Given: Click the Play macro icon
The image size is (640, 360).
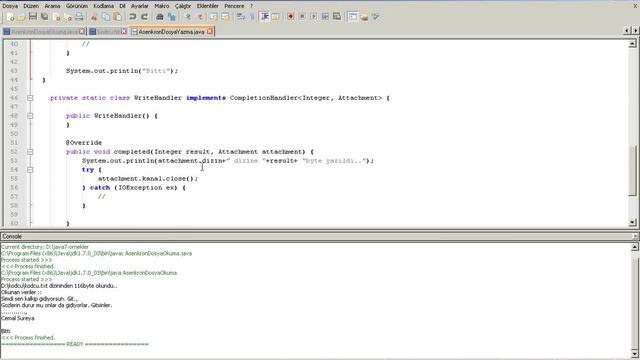Looking at the screenshot, I should tap(313, 17).
